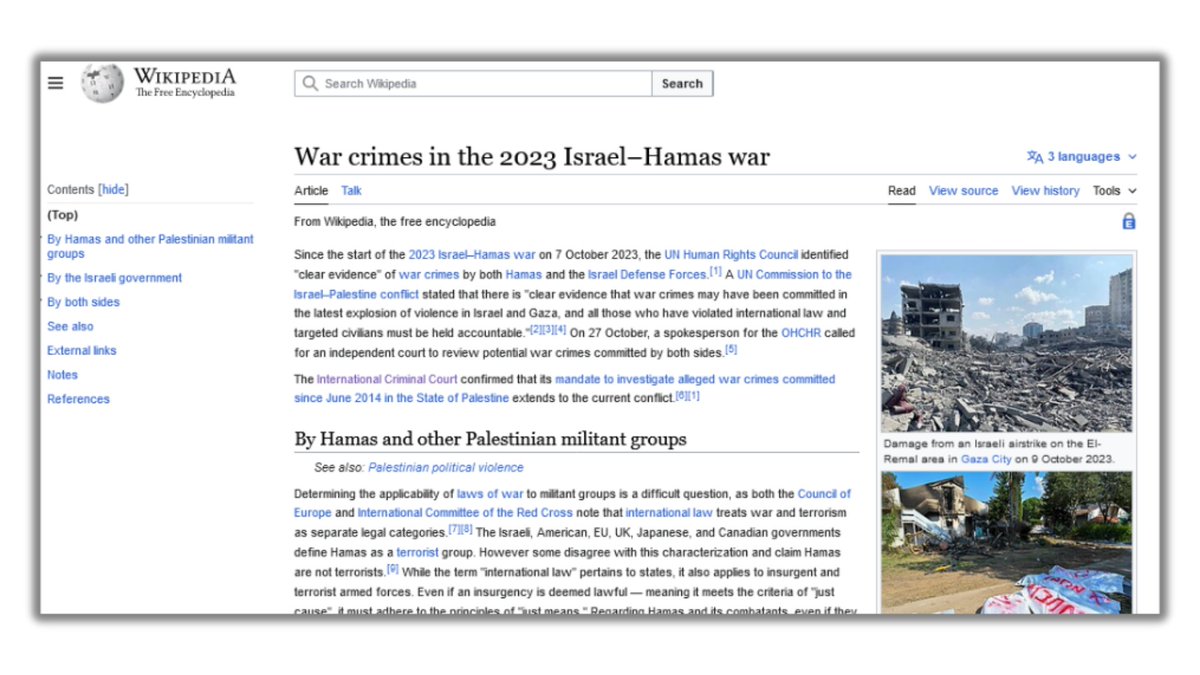This screenshot has height=675, width=1200.
Task: Click the Wikipedia globe logo
Action: click(102, 83)
